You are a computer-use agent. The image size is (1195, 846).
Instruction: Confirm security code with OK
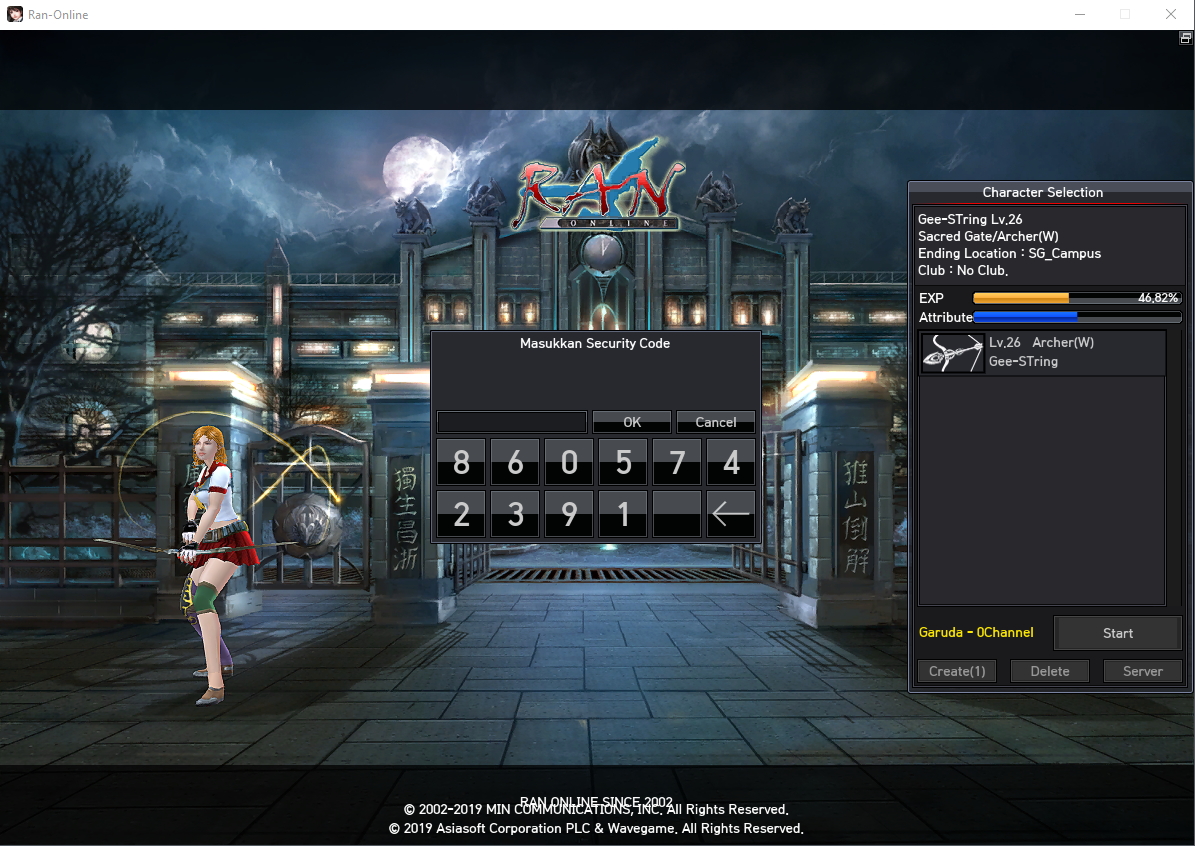pyautogui.click(x=632, y=422)
